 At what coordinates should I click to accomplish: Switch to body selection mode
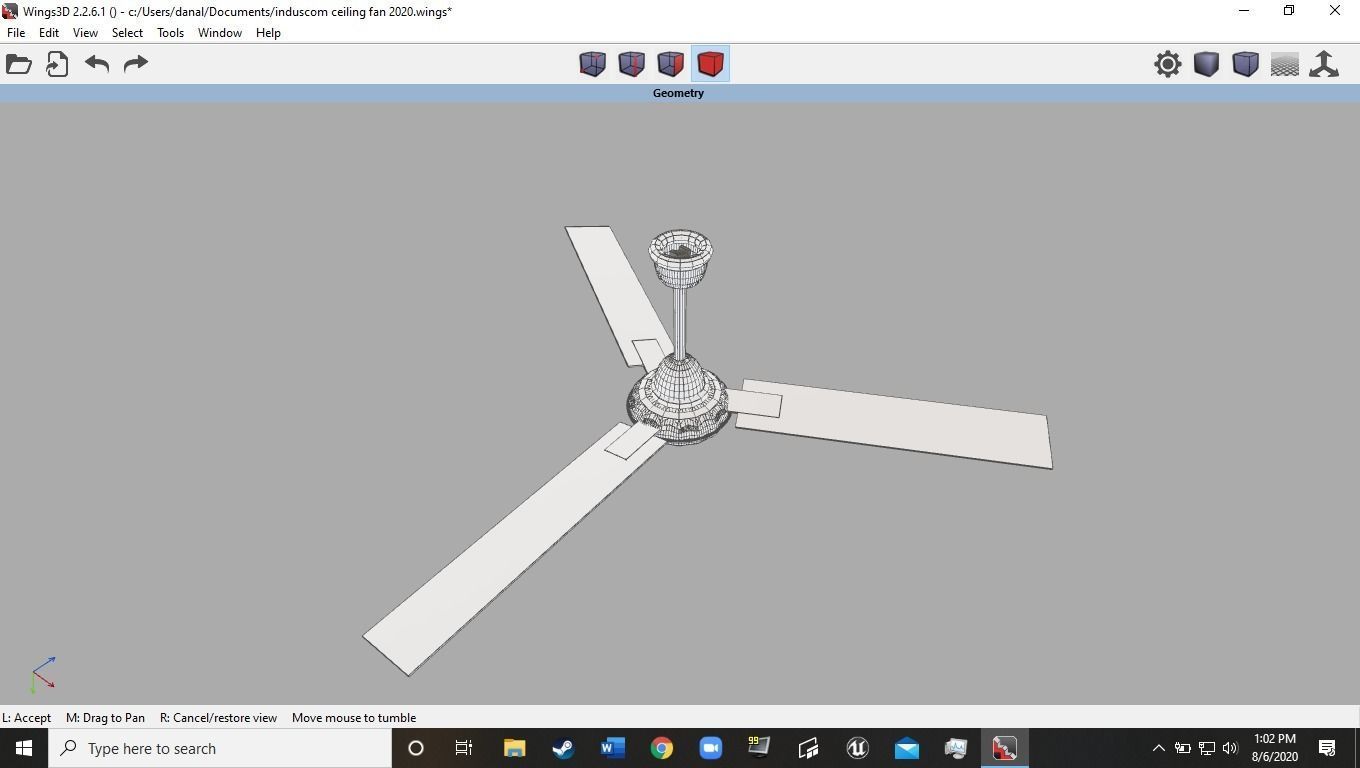[x=710, y=64]
